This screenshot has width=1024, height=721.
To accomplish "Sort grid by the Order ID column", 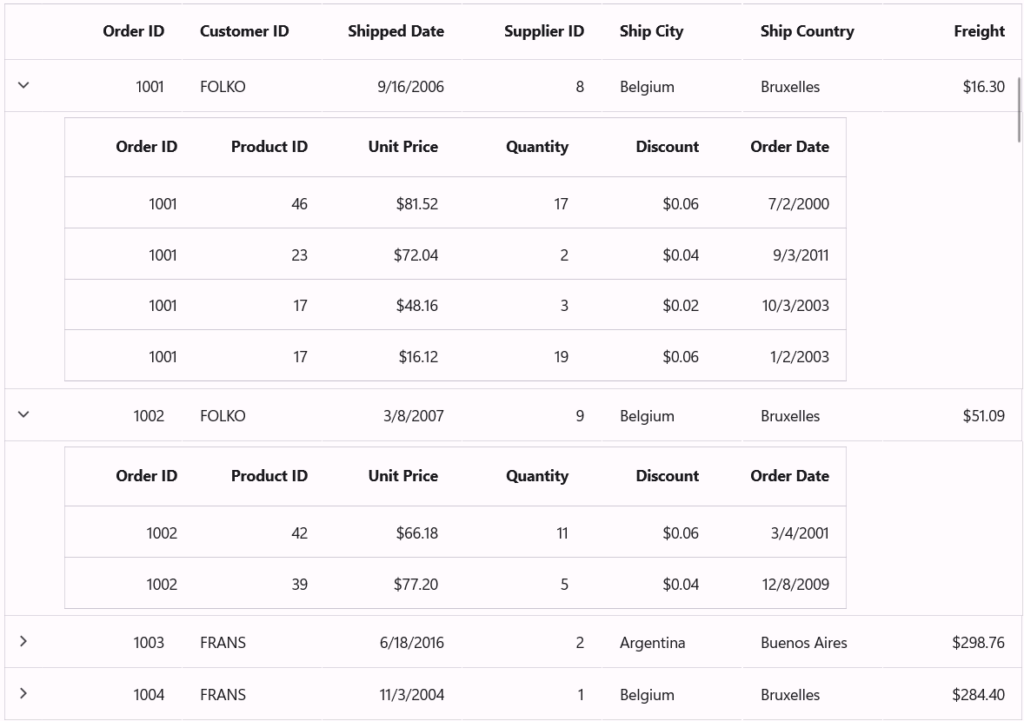I will [134, 31].
